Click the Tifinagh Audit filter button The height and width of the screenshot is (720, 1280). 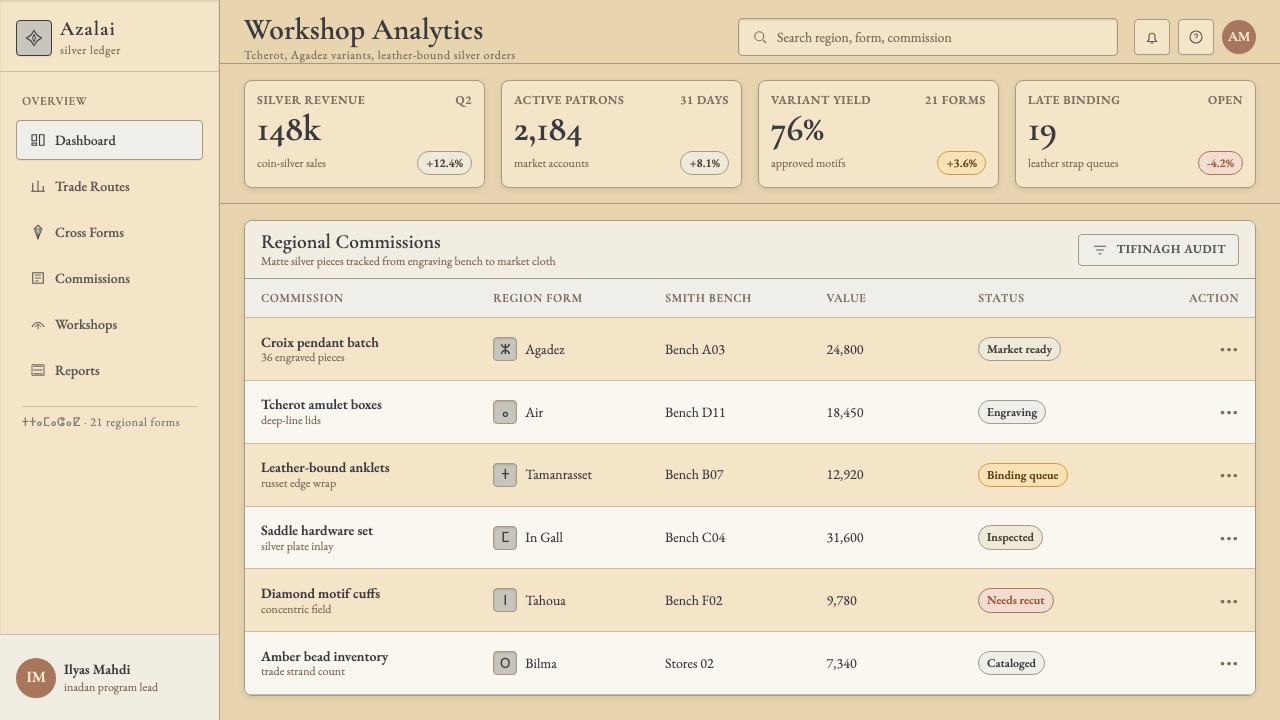pyautogui.click(x=1158, y=250)
